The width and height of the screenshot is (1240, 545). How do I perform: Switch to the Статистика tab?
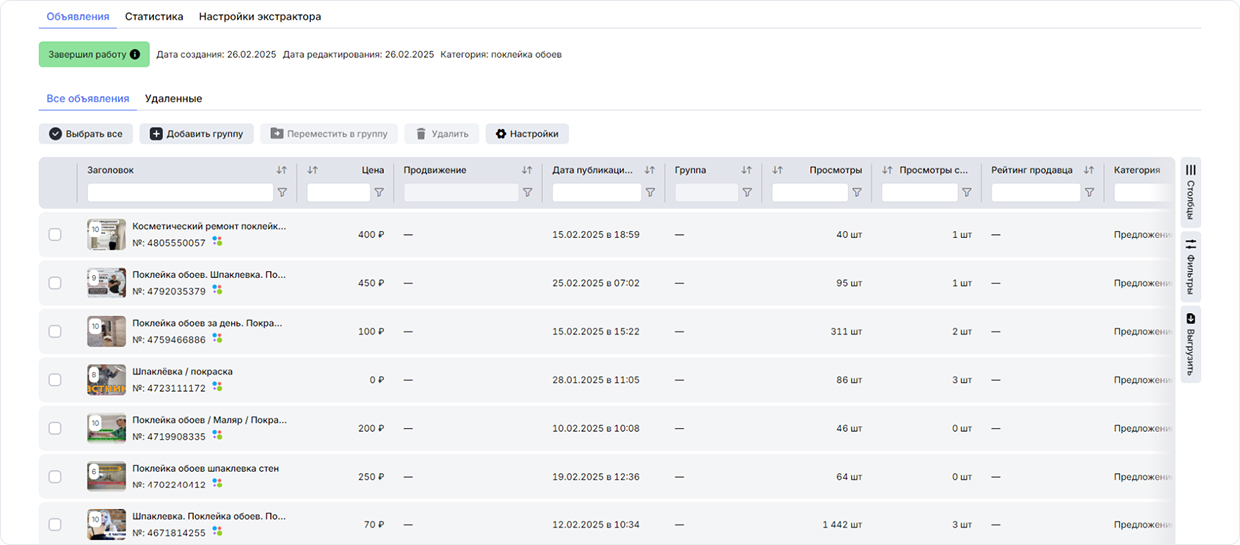tap(154, 17)
